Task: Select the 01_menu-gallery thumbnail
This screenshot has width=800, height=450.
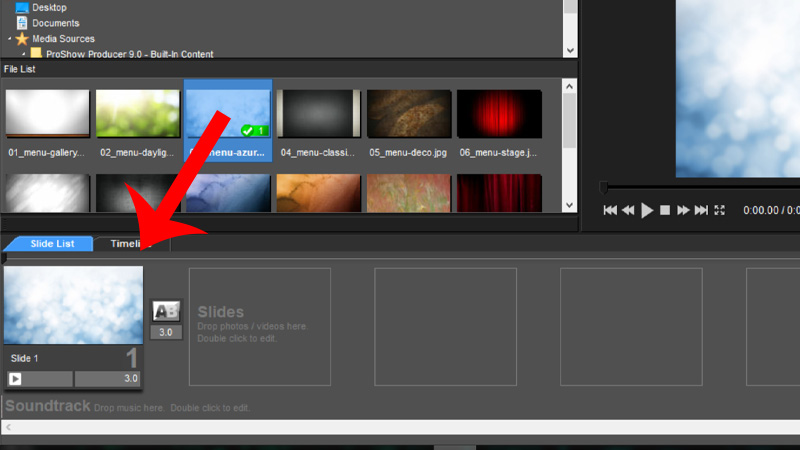Action: 48,114
